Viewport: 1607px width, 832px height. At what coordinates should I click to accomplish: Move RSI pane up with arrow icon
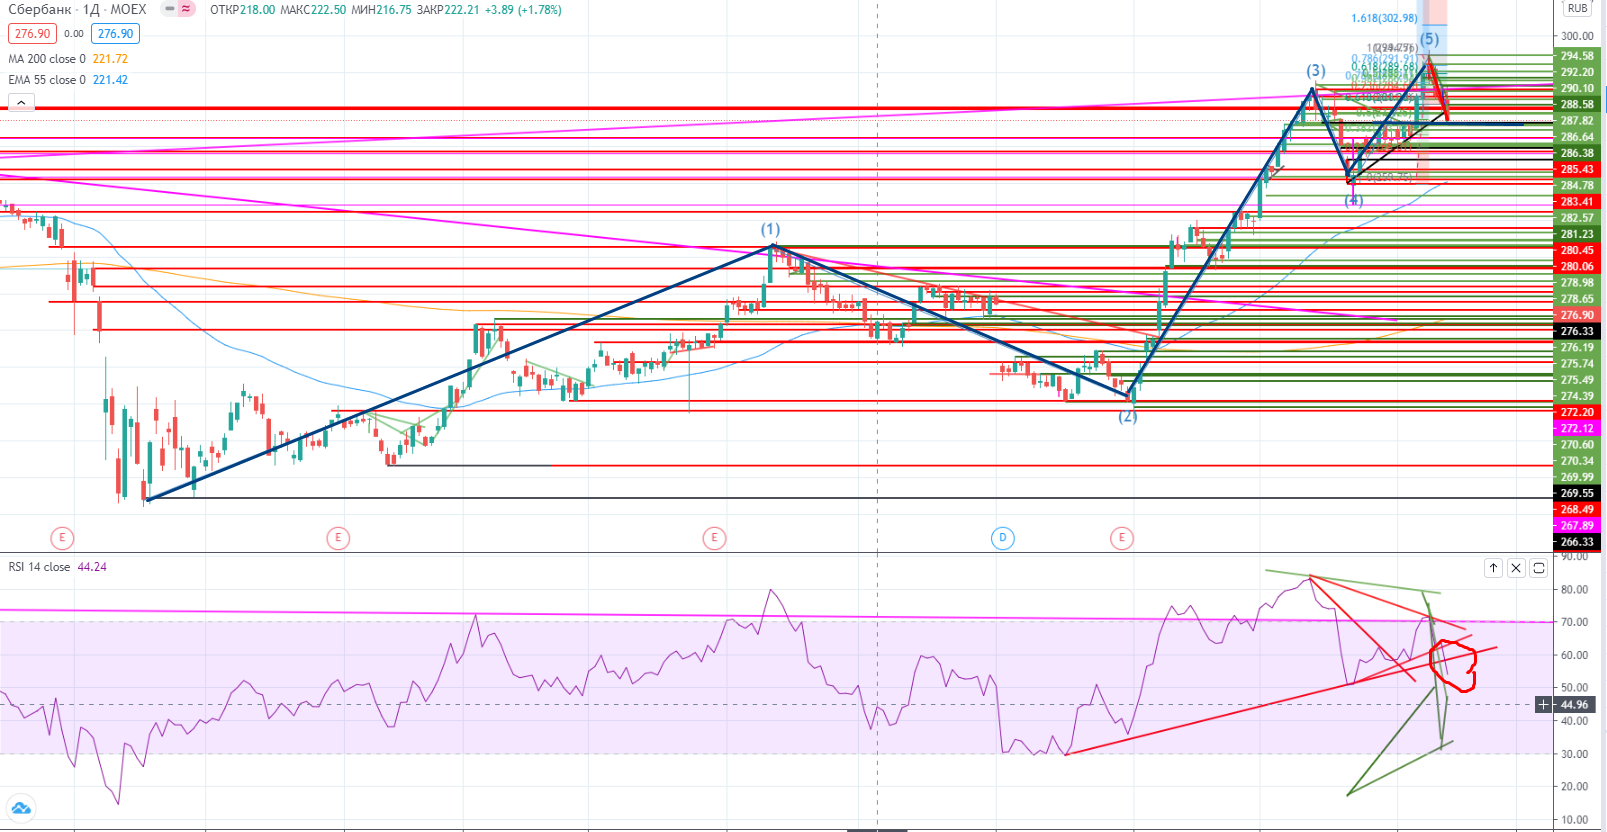1493,568
